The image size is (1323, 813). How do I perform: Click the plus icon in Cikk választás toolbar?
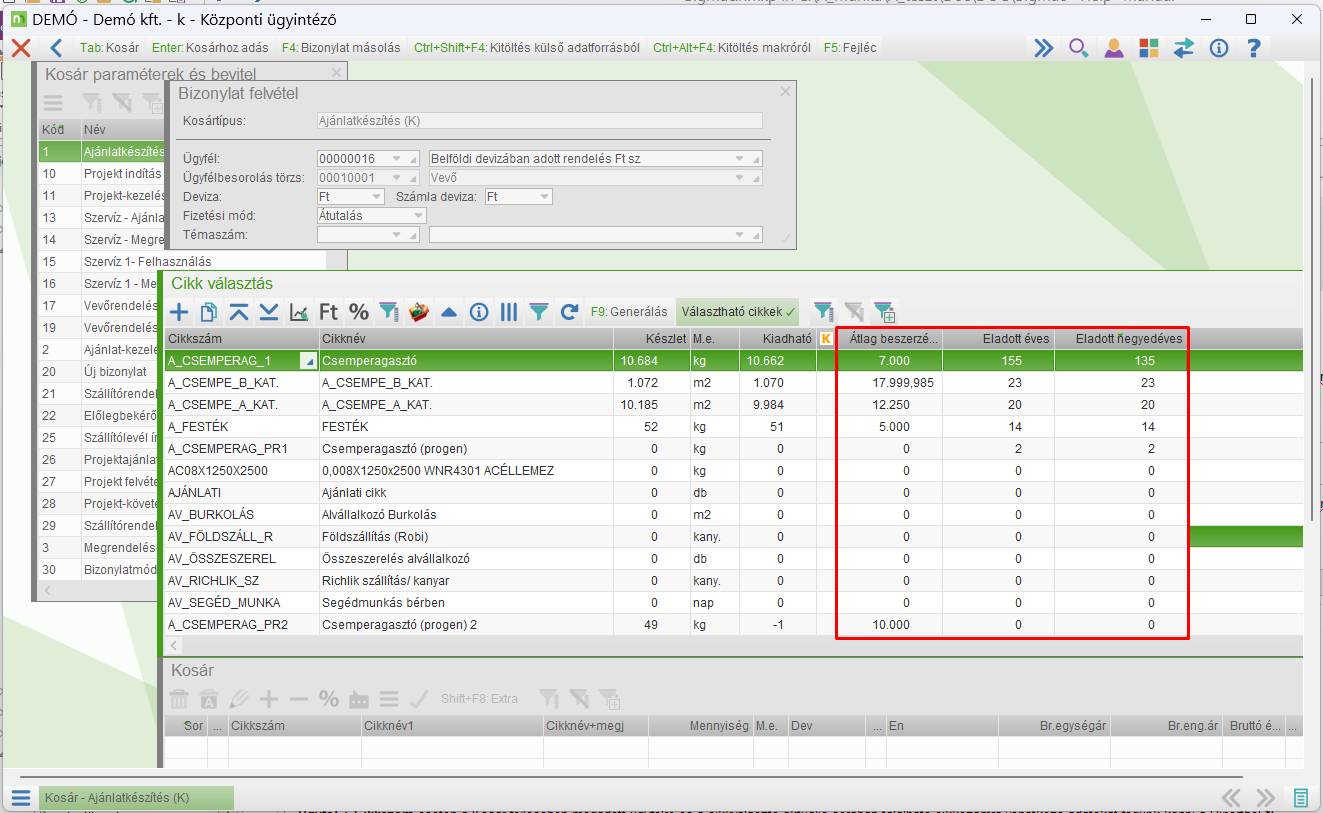point(179,312)
